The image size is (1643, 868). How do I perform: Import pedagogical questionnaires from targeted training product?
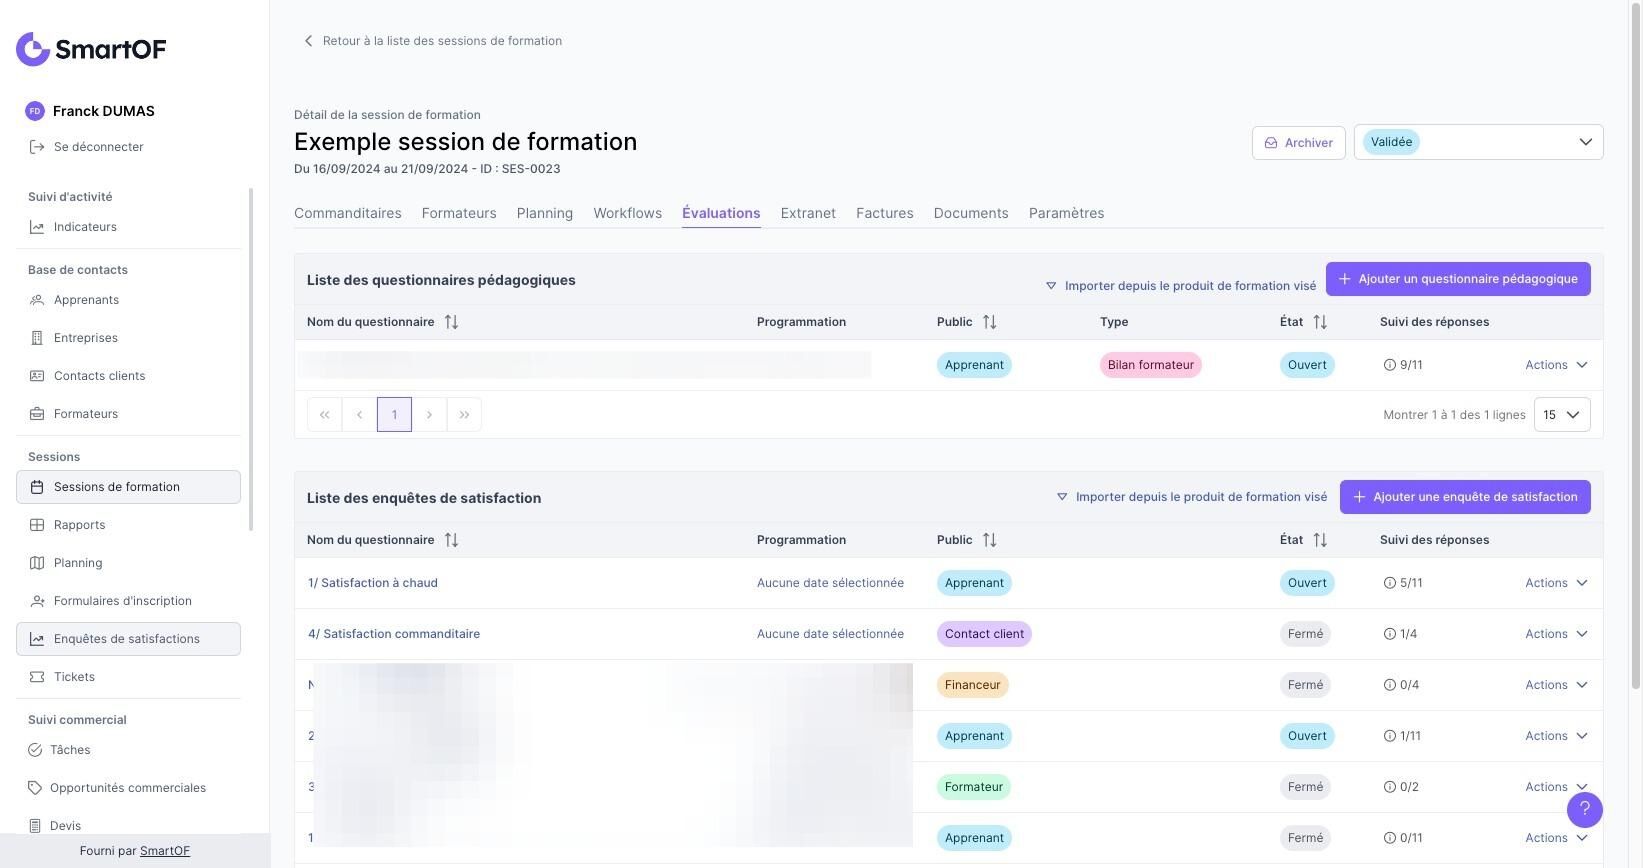(x=1180, y=286)
